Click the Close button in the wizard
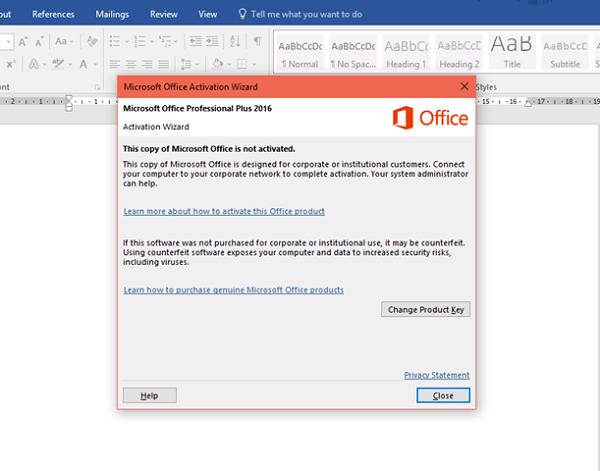 click(x=443, y=395)
